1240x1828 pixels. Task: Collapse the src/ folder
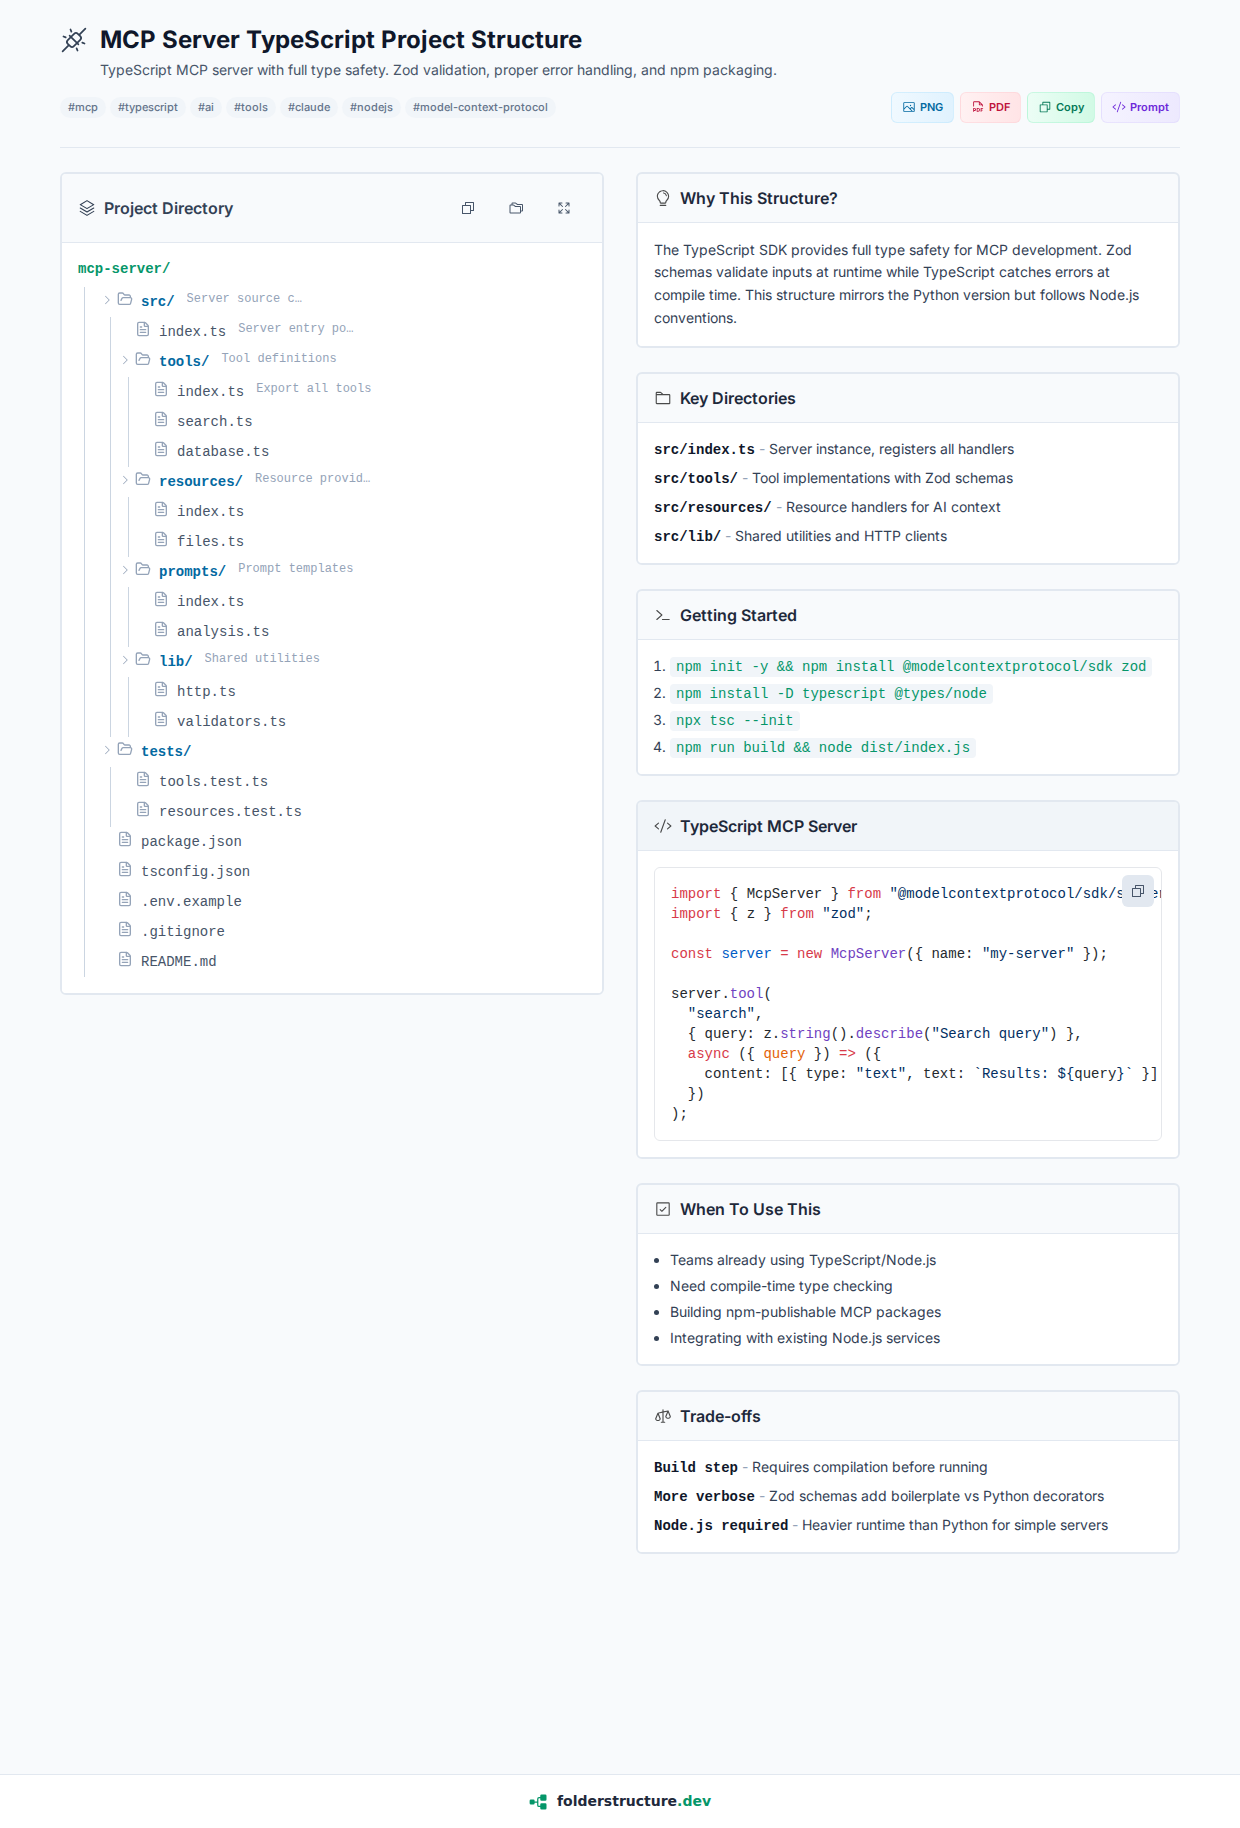click(108, 300)
